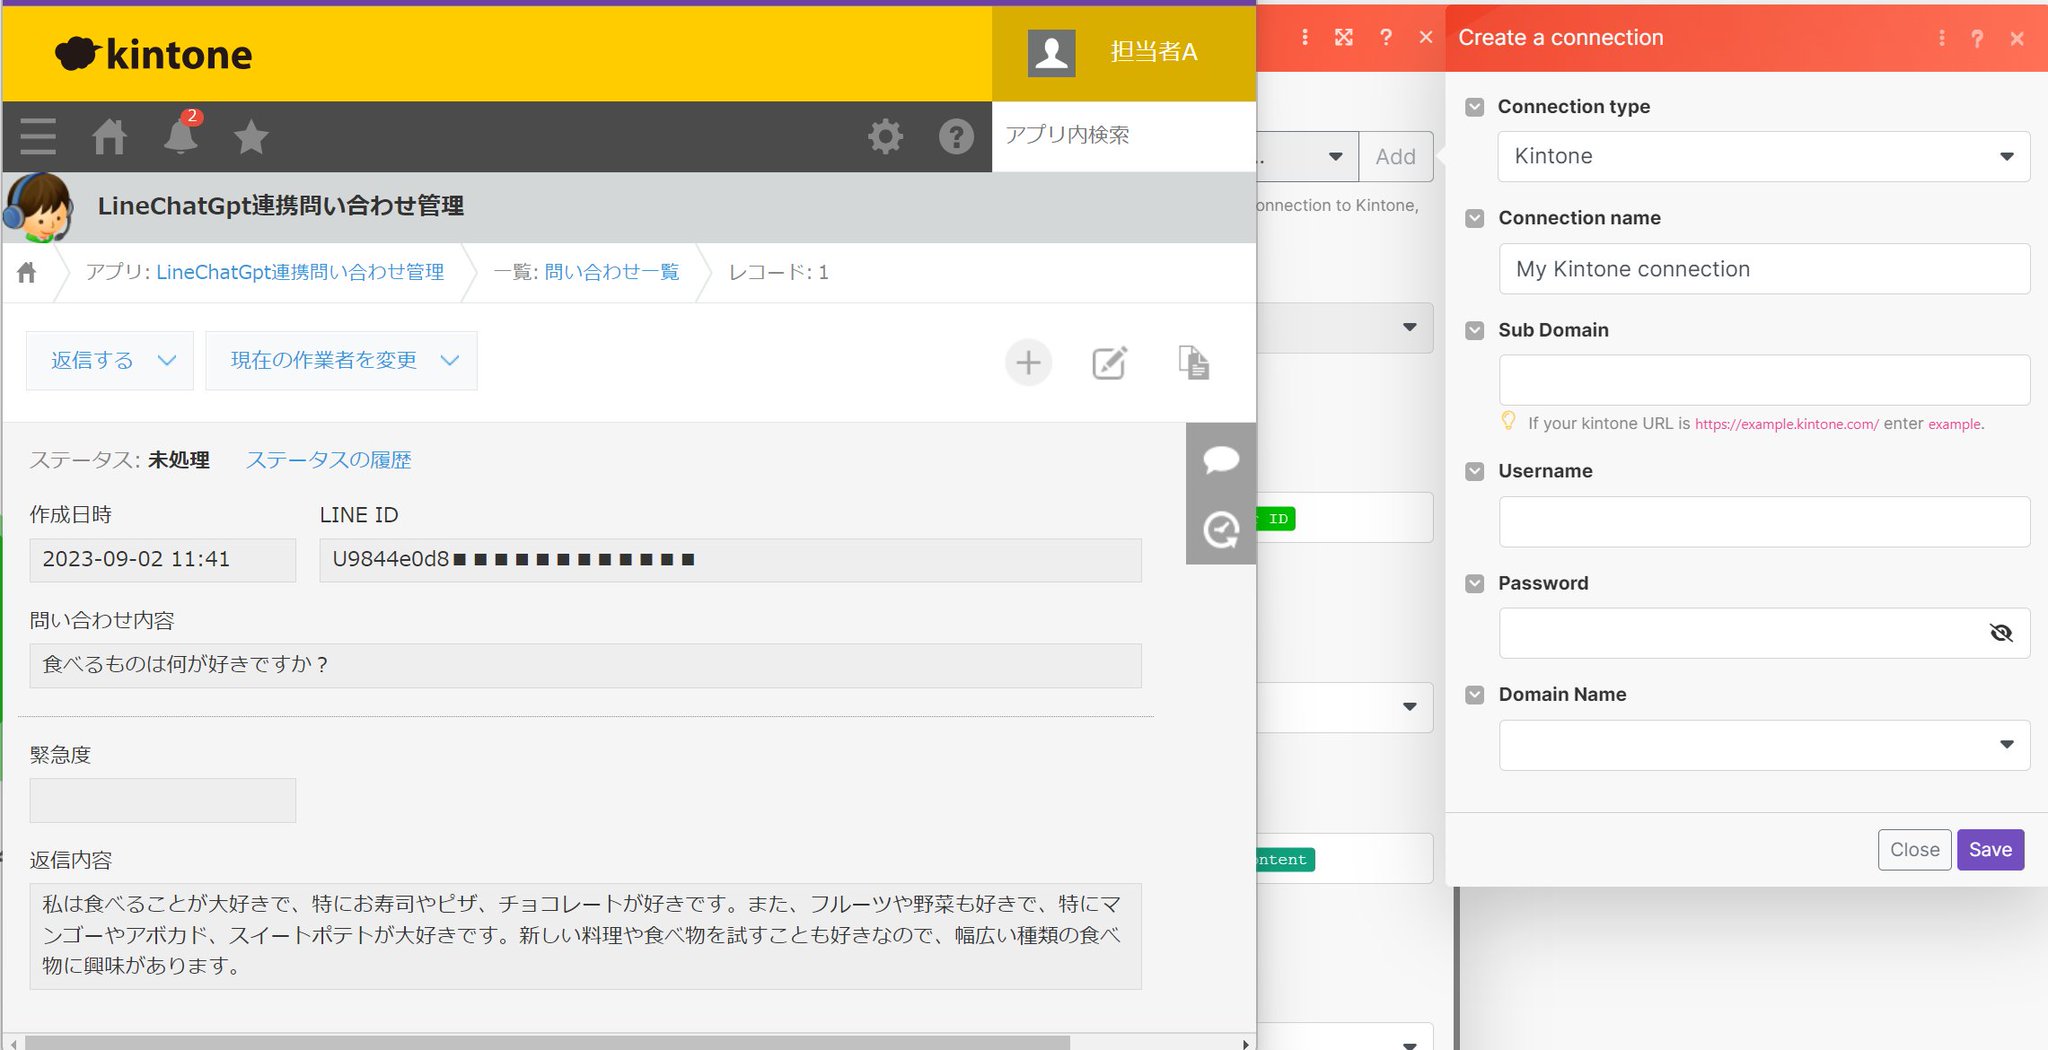Click the Sub Domain input field
Viewport: 2048px width, 1050px height.
(x=1764, y=380)
